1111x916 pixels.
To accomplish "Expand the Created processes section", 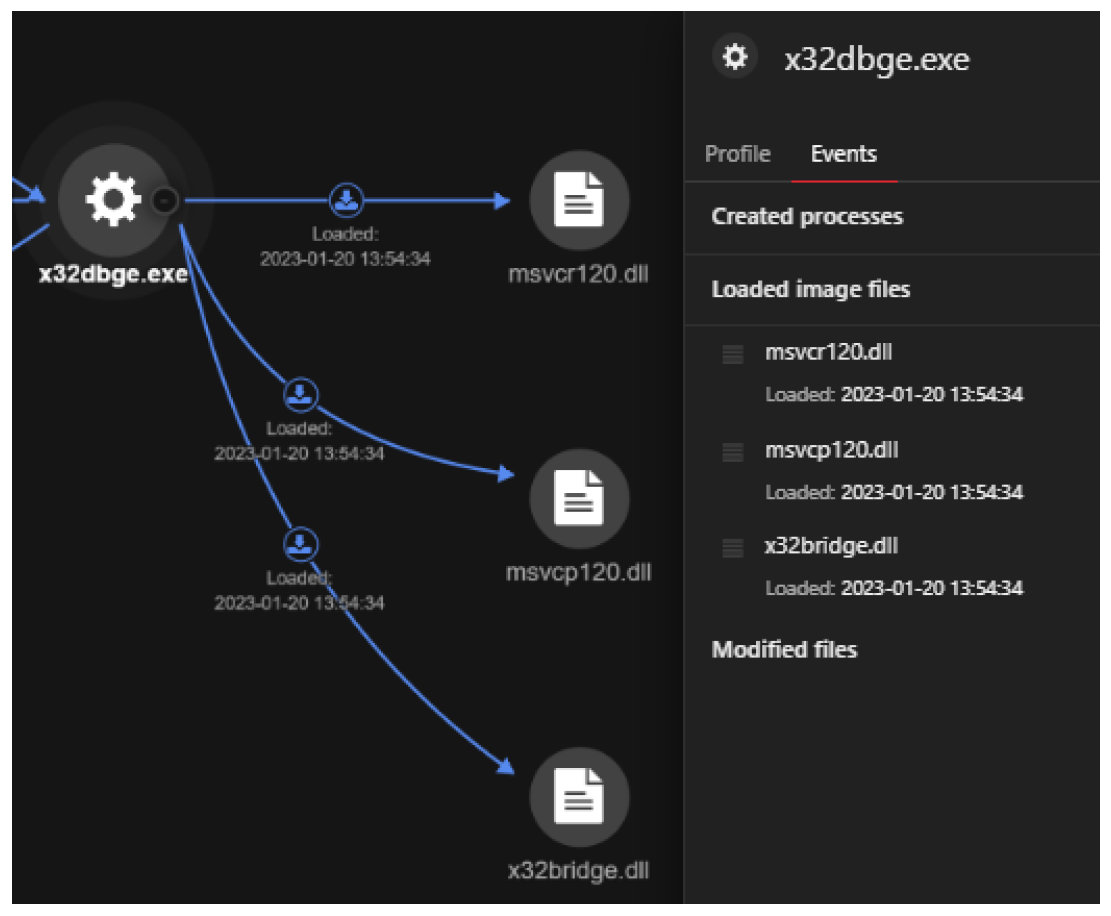I will coord(806,217).
